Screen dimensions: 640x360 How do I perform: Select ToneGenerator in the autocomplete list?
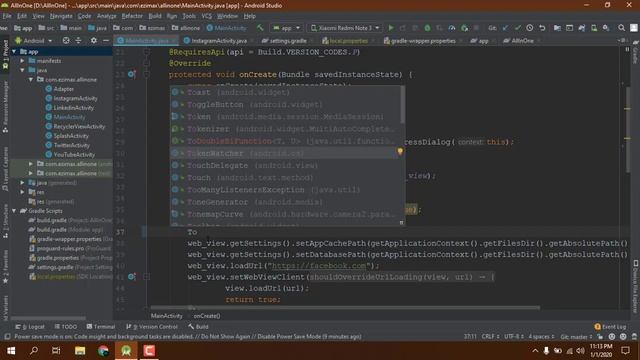point(287,202)
